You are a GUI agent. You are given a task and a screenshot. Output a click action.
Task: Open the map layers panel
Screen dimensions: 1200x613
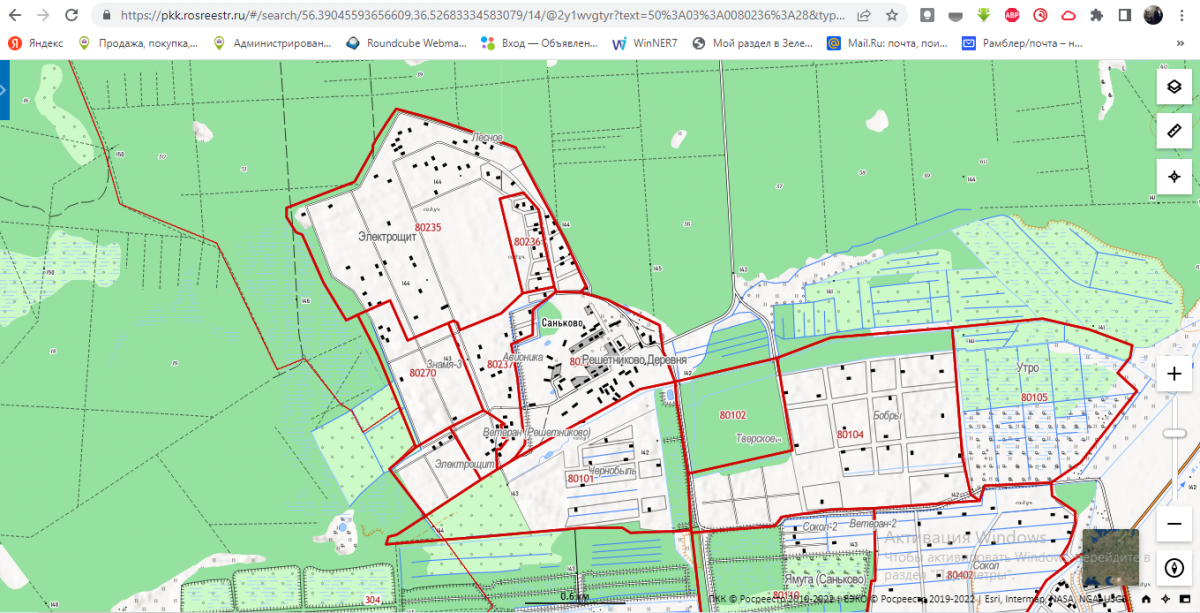1174,87
